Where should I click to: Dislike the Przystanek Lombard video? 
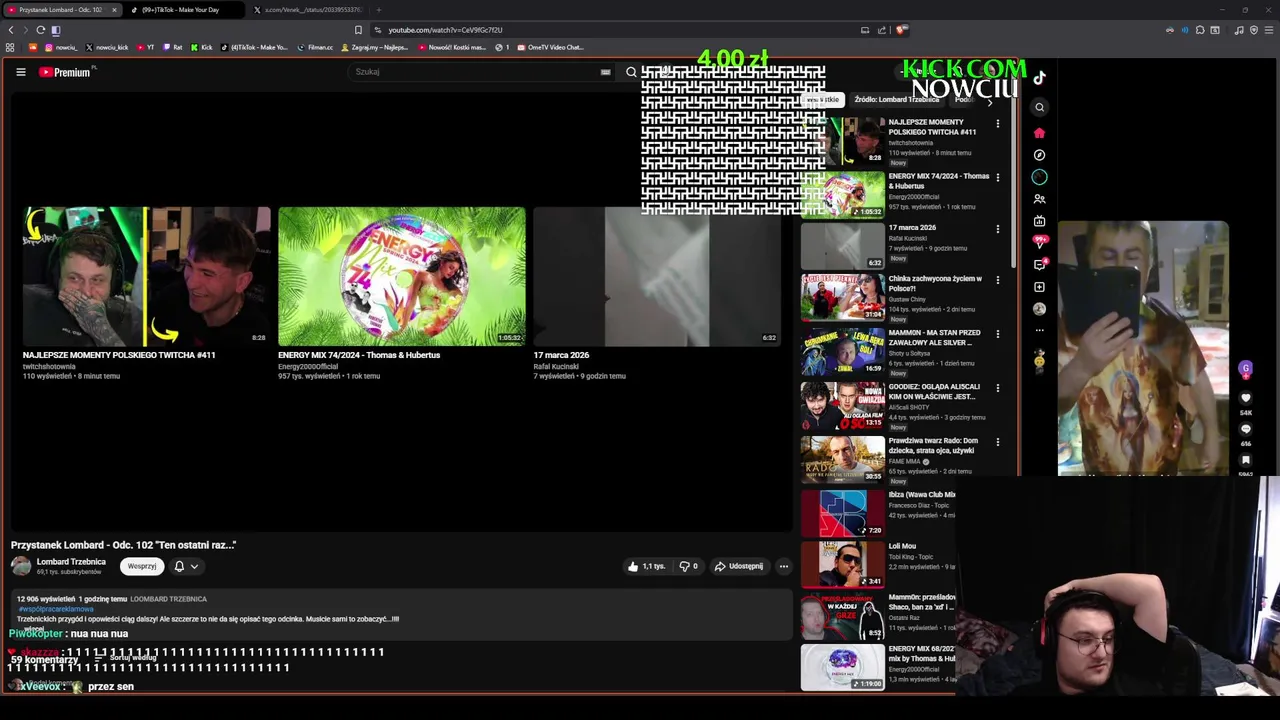coord(688,566)
